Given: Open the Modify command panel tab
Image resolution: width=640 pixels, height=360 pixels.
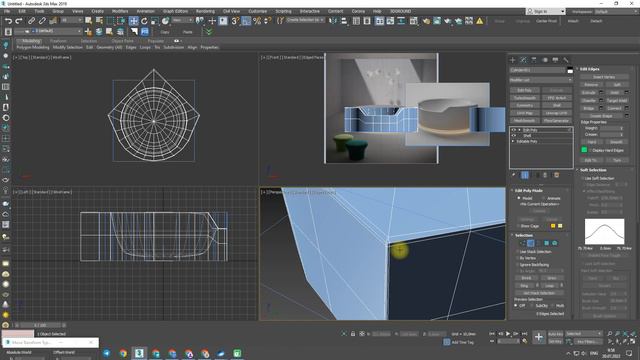Looking at the screenshot, I should 523,60.
